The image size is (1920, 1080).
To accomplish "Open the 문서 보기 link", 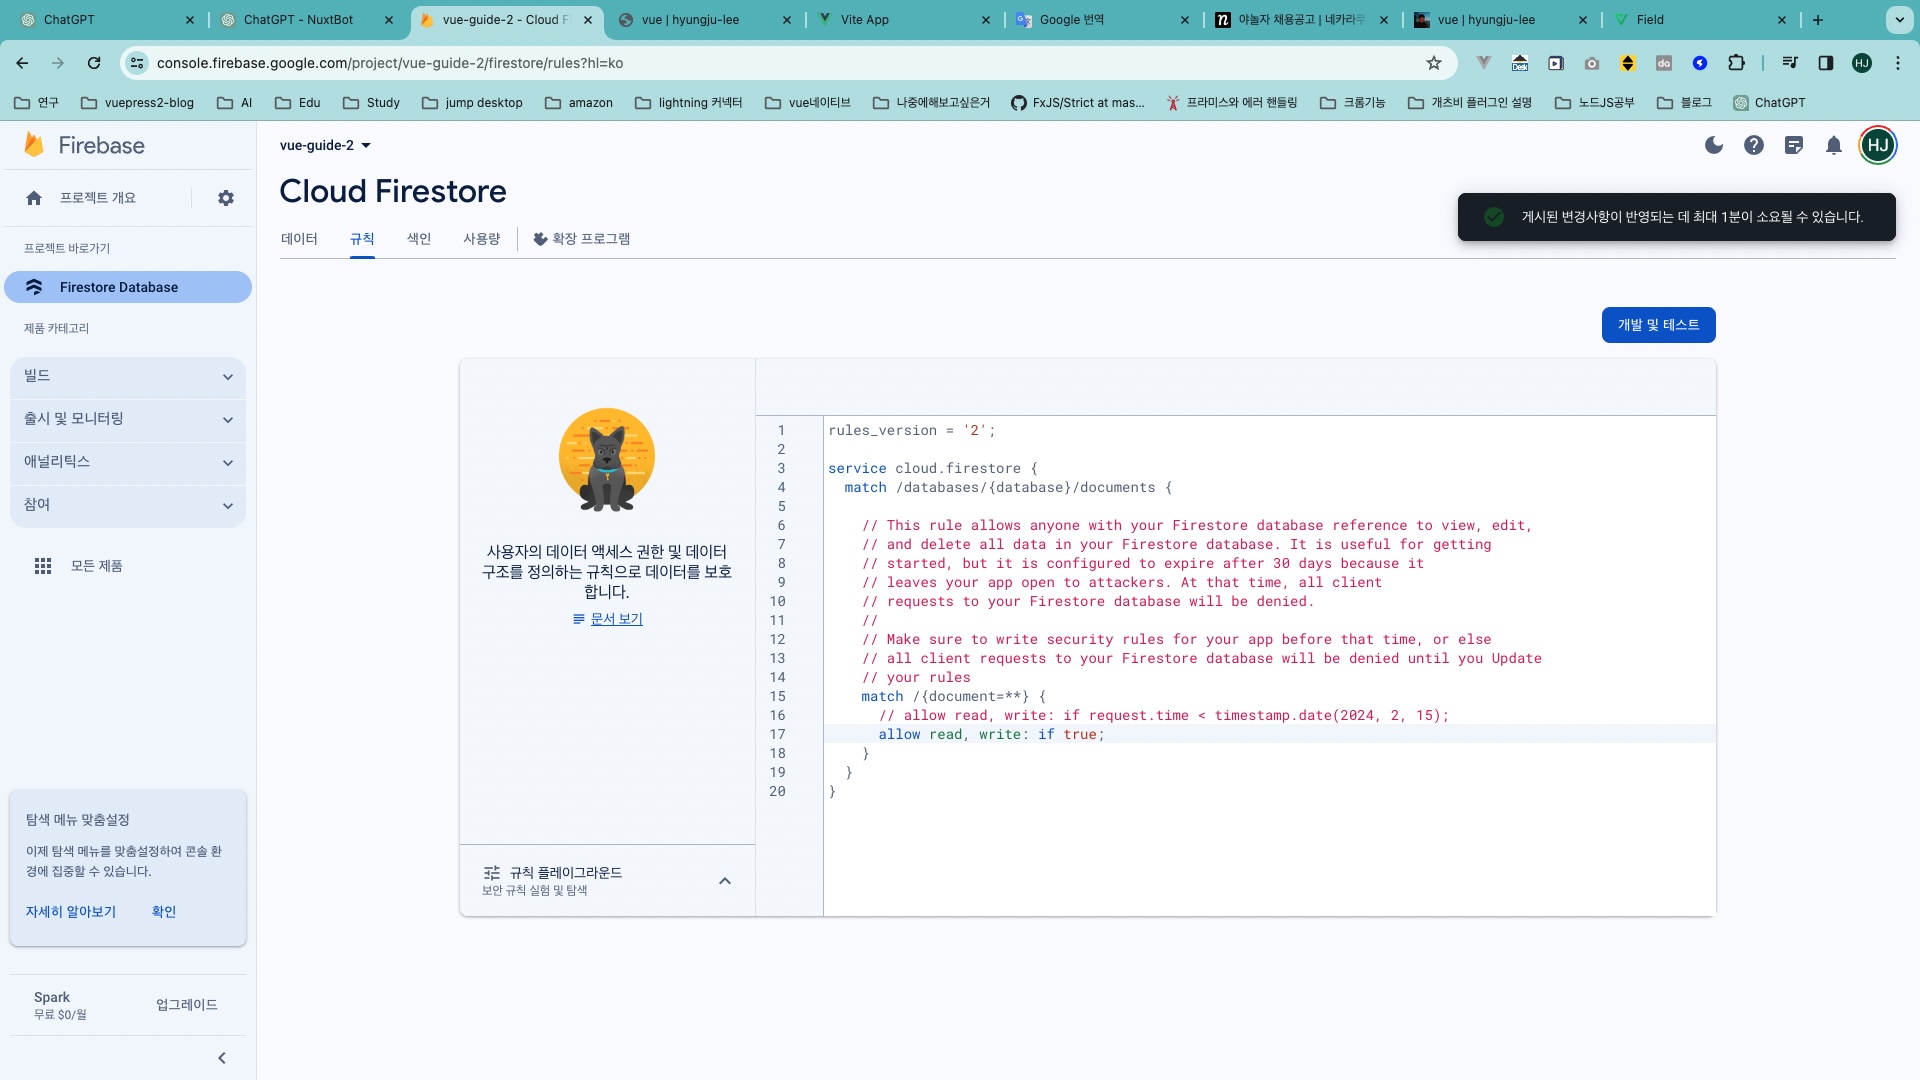I will pos(616,619).
